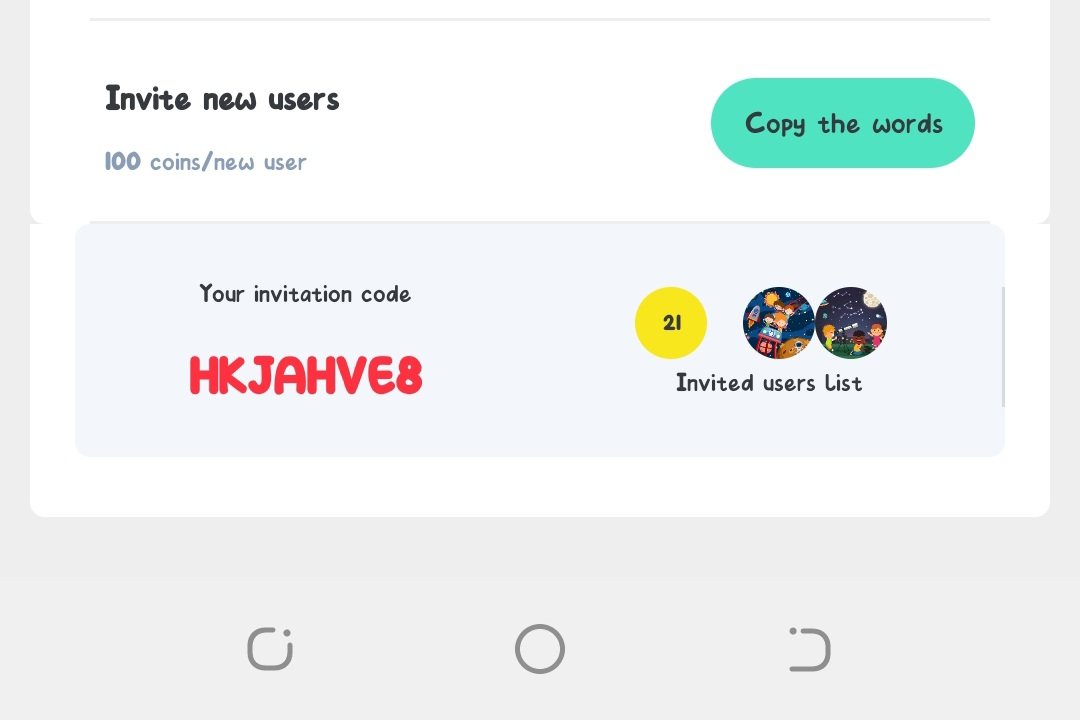The width and height of the screenshot is (1080, 720).
Task: Tap the rocket inside the space avatar
Action: [754, 316]
